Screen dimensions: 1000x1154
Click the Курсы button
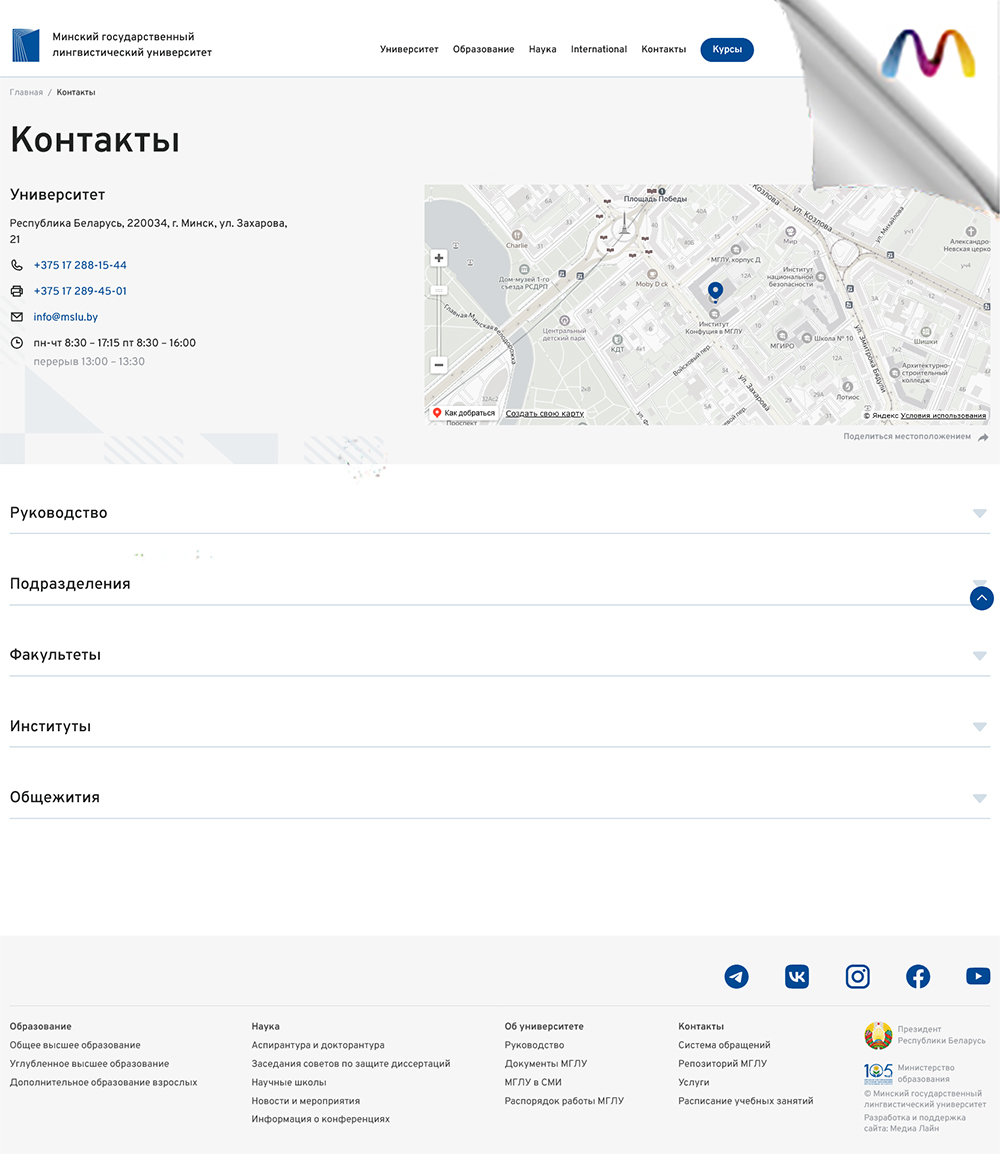click(727, 49)
